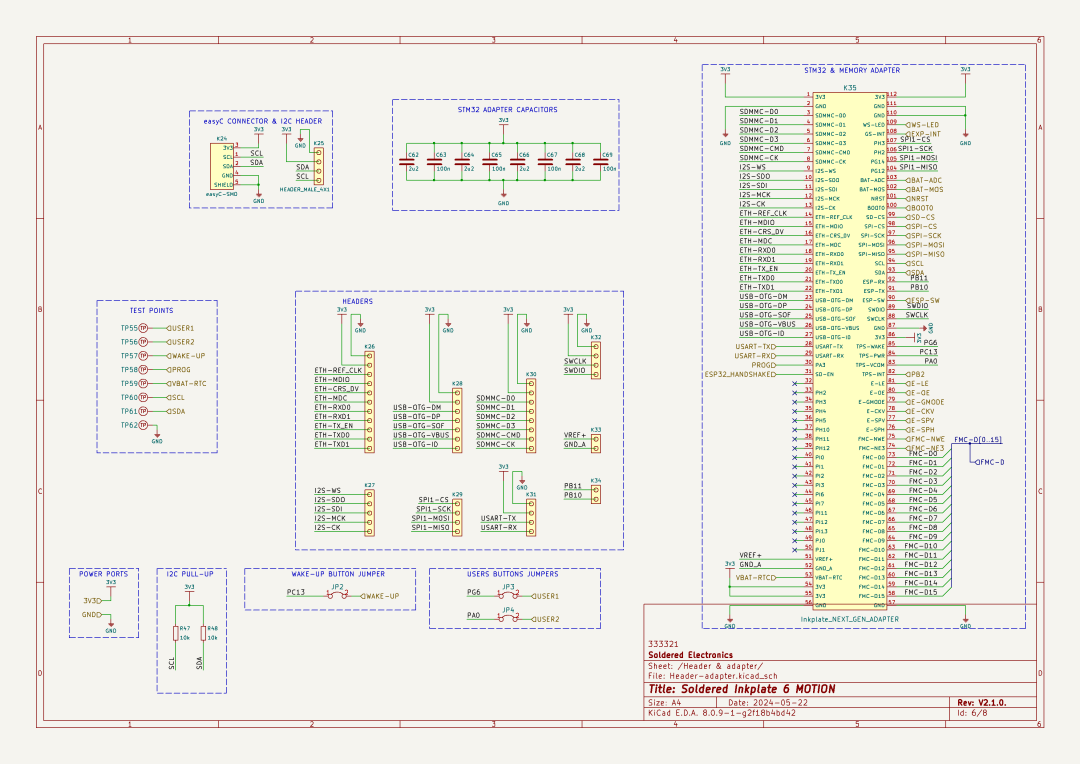Click the 'I2C PULL-UP' section title
The width and height of the screenshot is (1080, 764).
coord(190,574)
